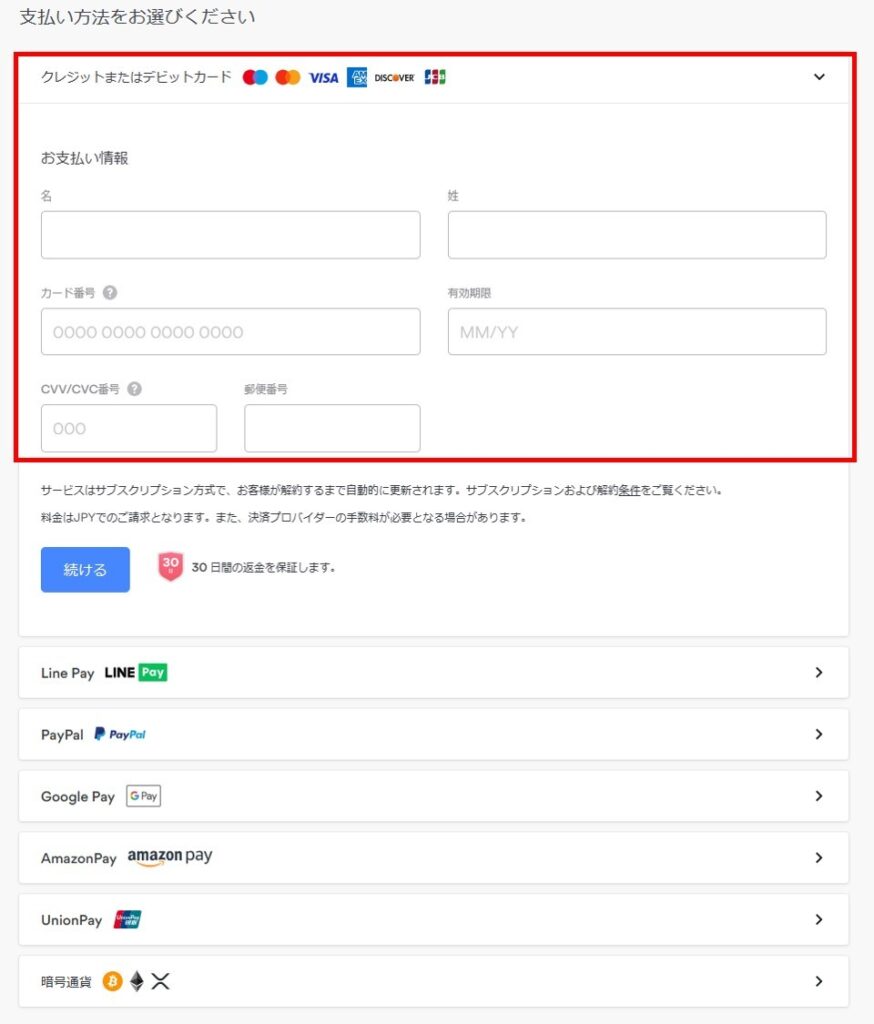This screenshot has height=1024, width=874.
Task: Click the card number input field
Action: [231, 331]
